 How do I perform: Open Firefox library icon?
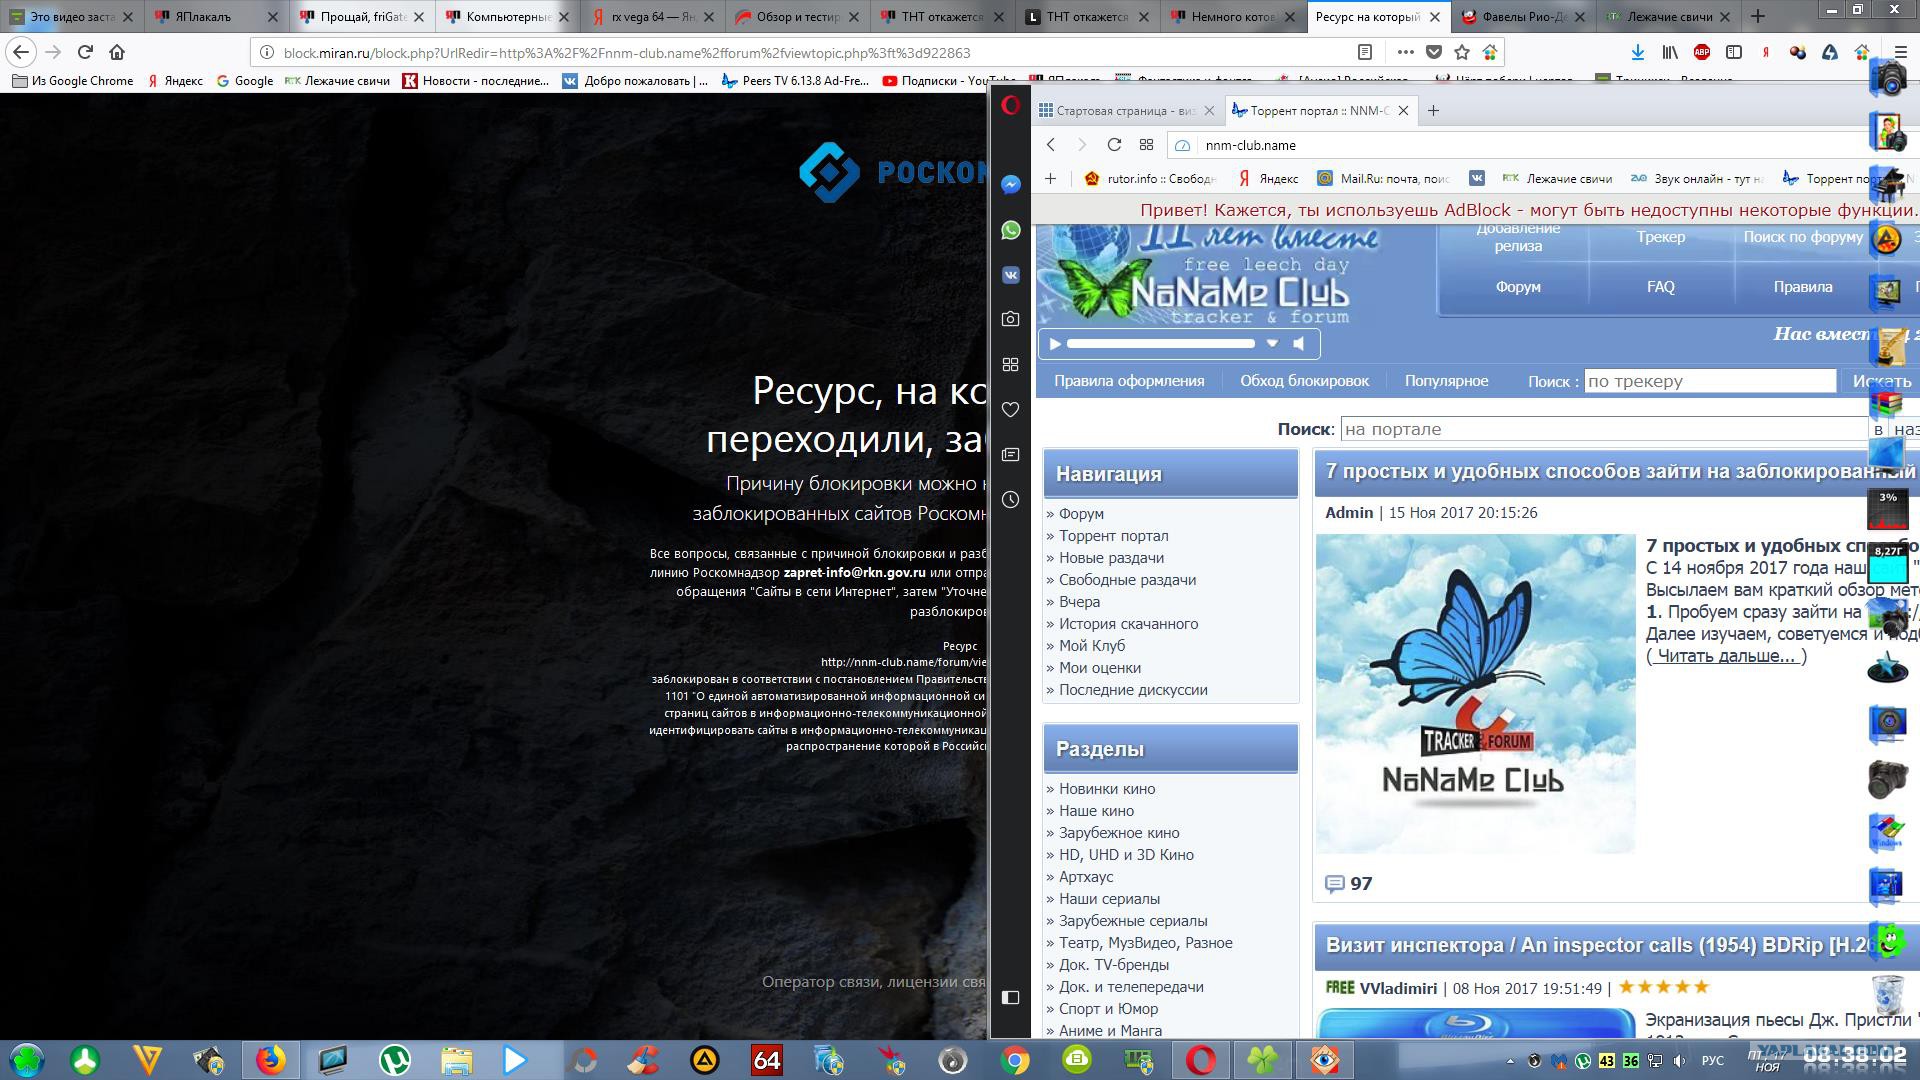pyautogui.click(x=1670, y=52)
